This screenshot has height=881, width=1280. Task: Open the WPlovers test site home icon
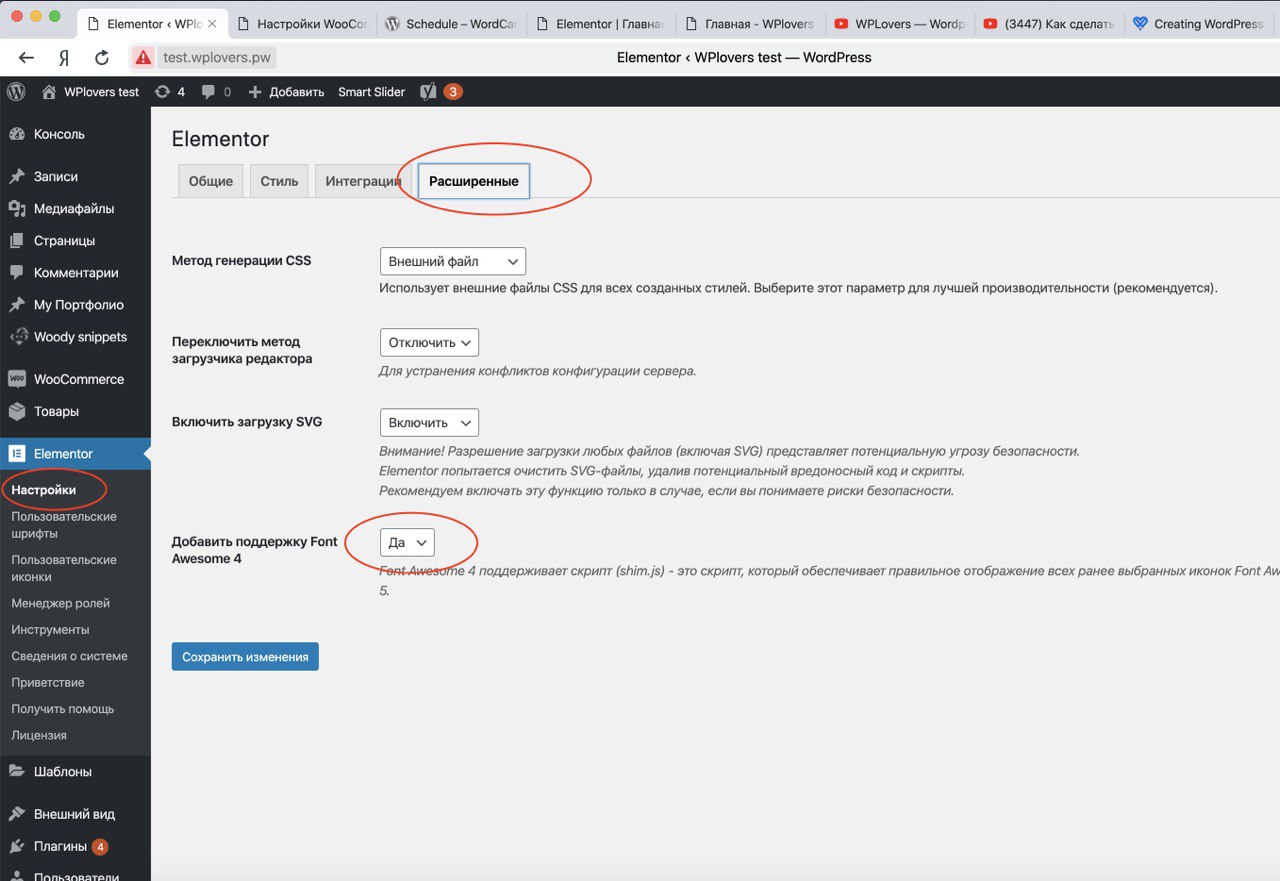(x=49, y=92)
